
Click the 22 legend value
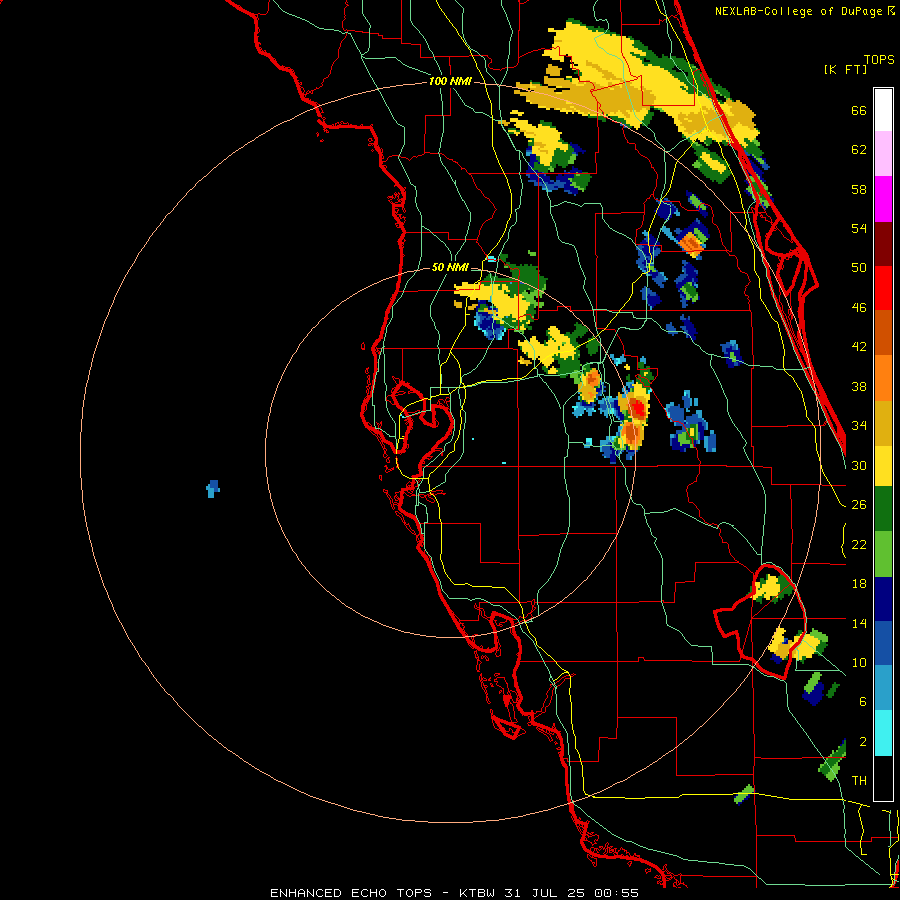tap(859, 544)
